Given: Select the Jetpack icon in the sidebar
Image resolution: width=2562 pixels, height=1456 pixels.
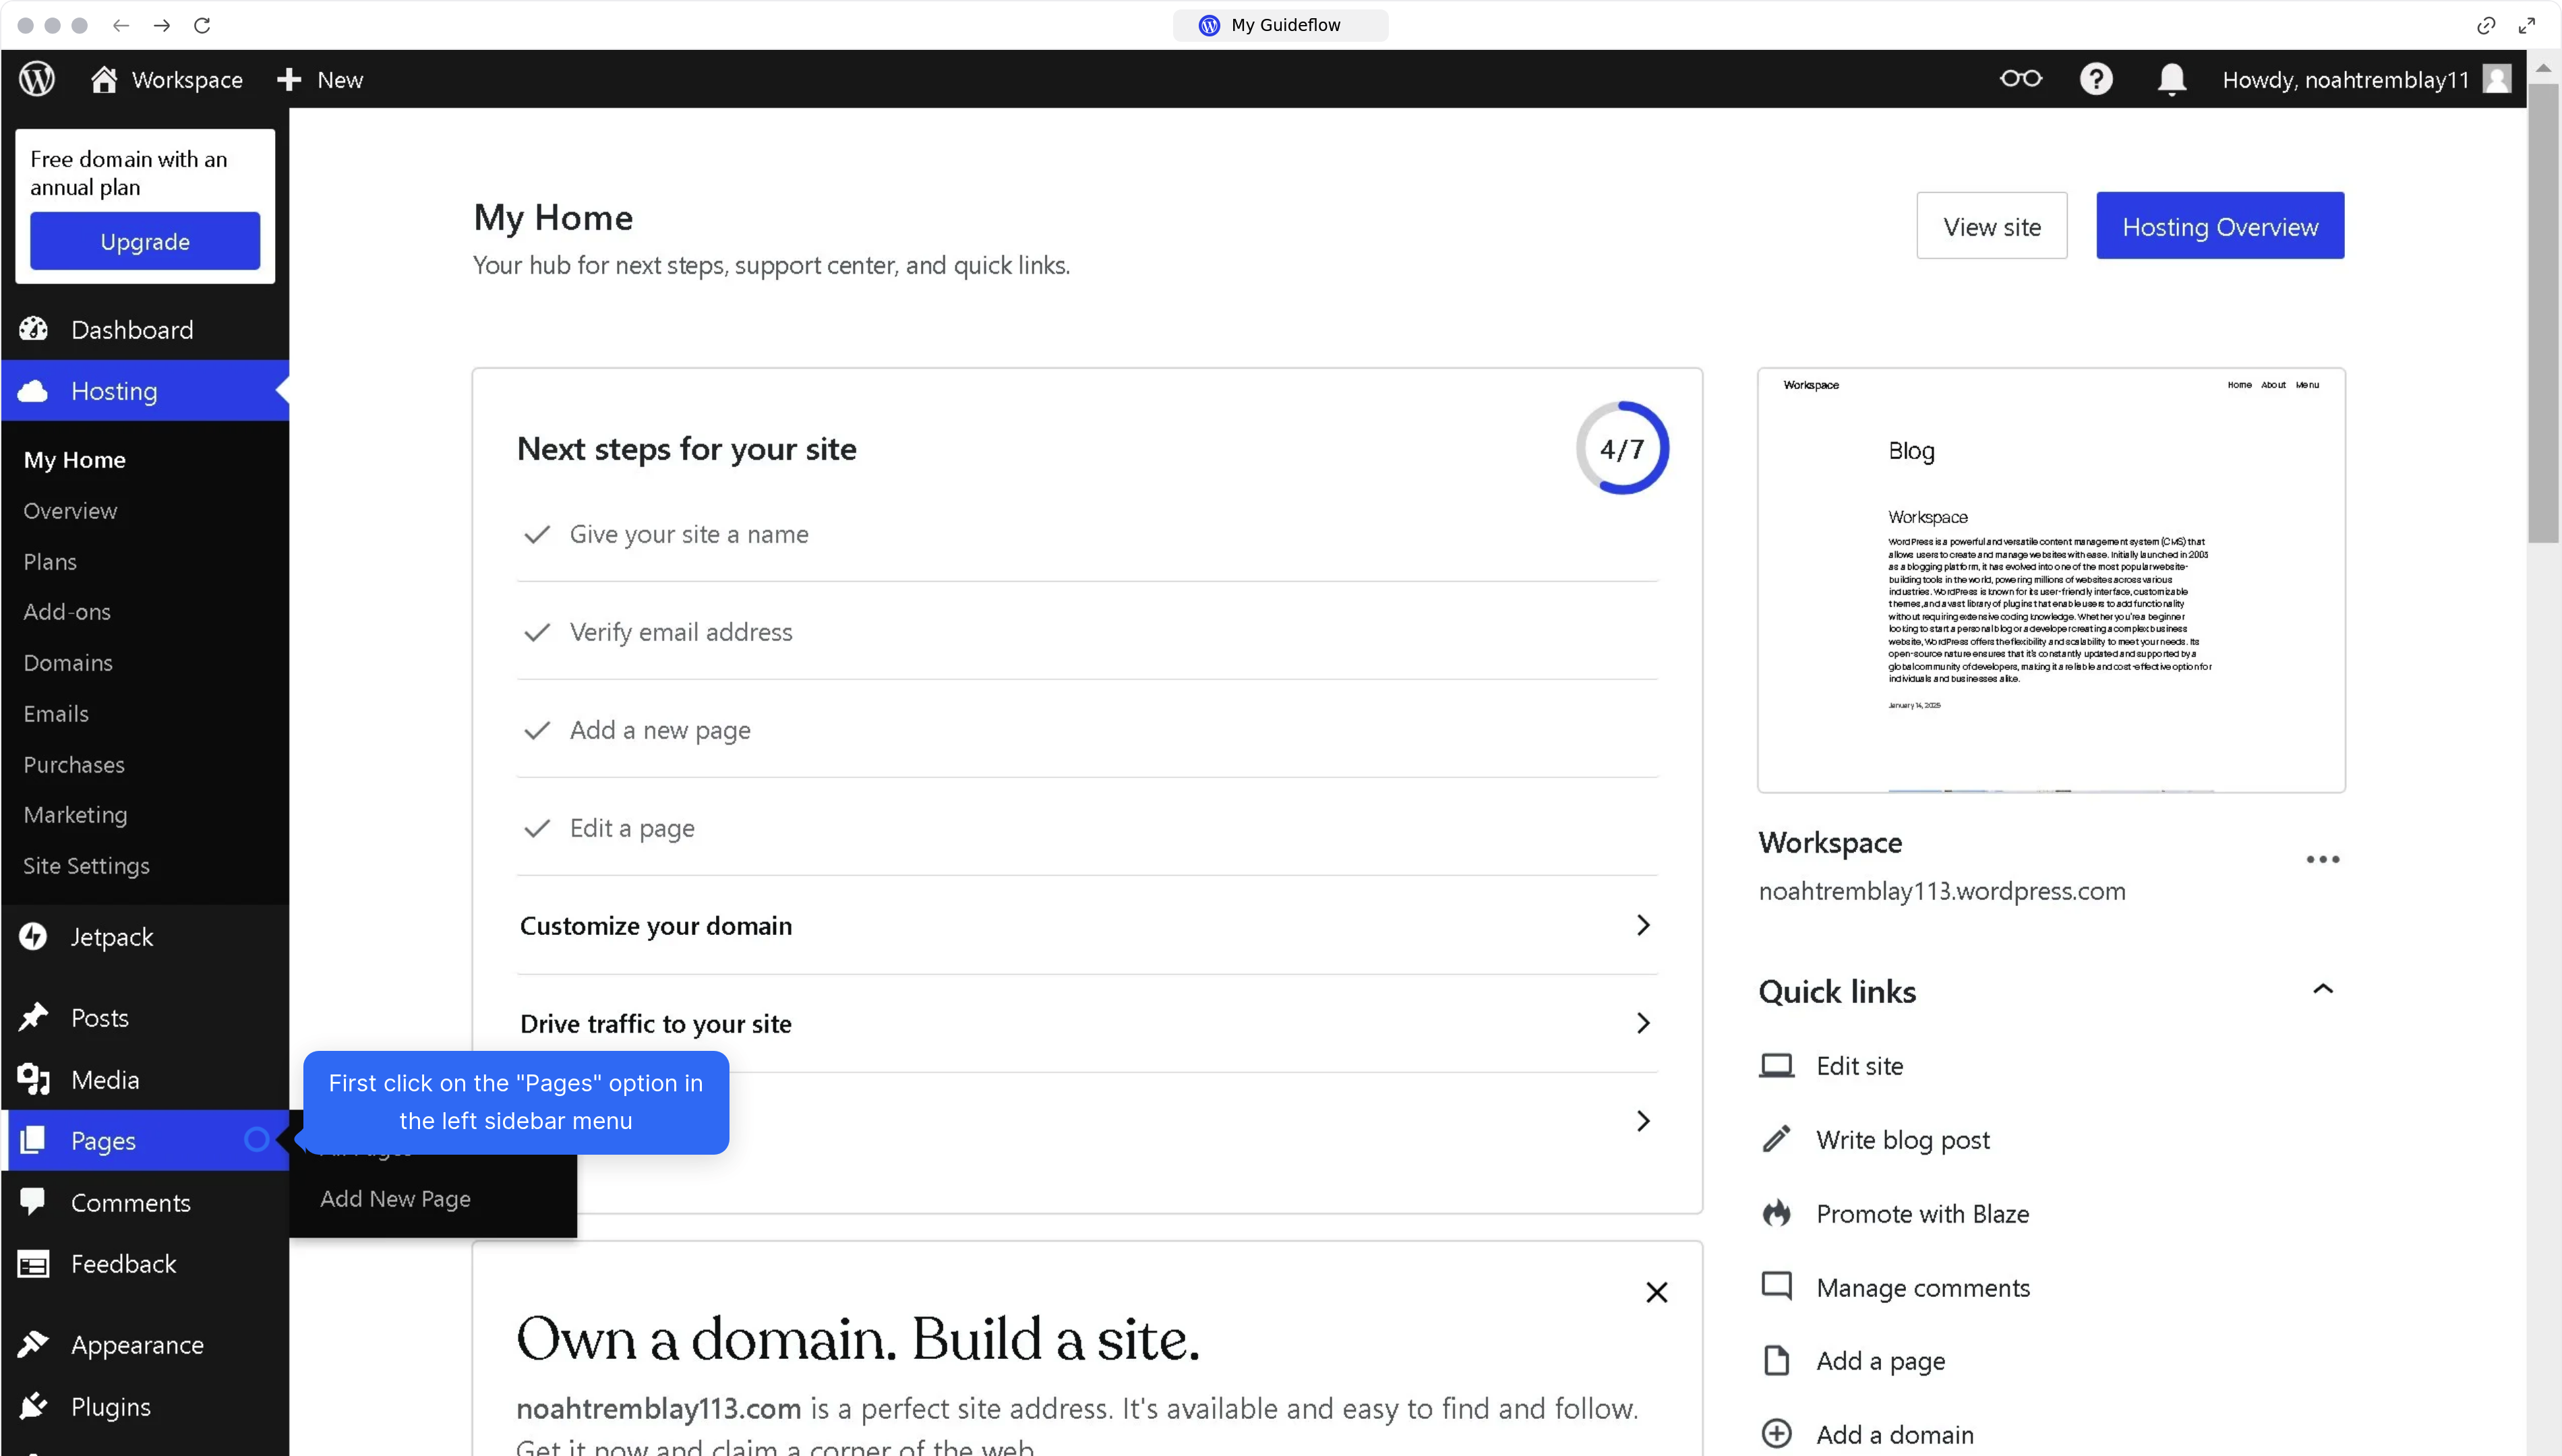Looking at the screenshot, I should tap(33, 937).
